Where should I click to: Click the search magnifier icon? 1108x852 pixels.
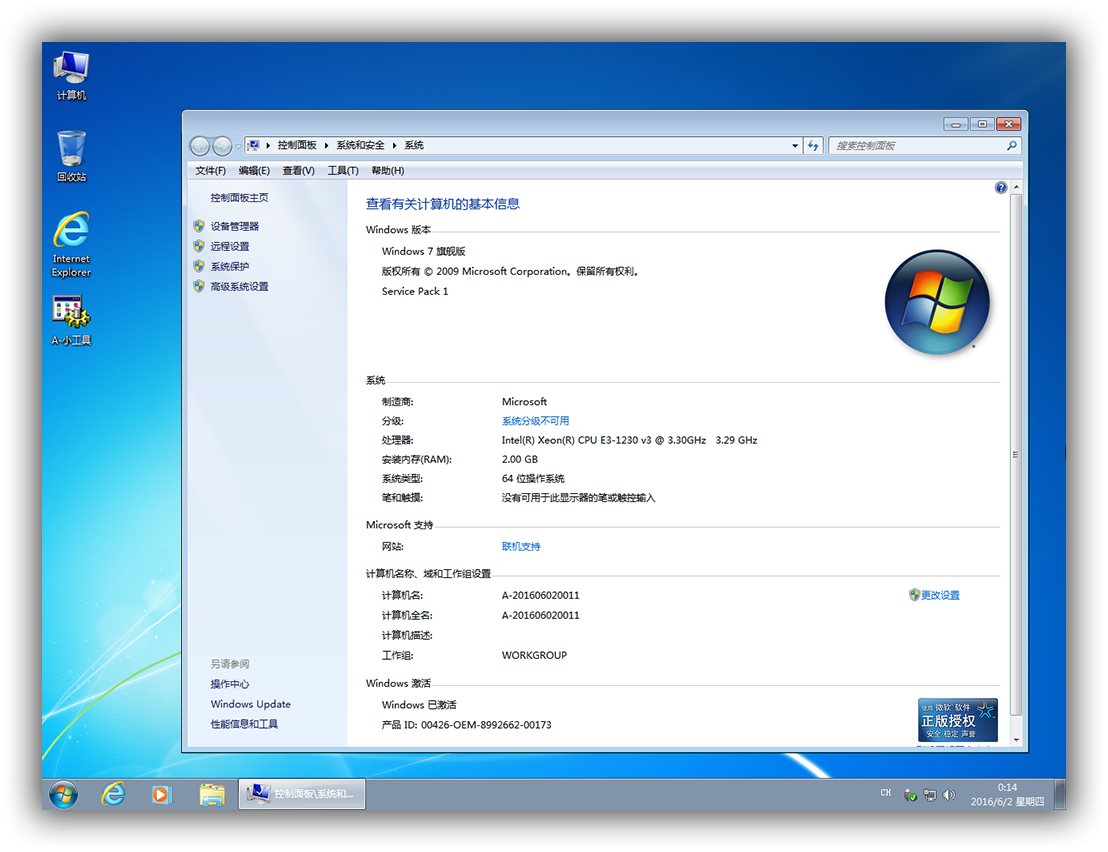point(1011,146)
